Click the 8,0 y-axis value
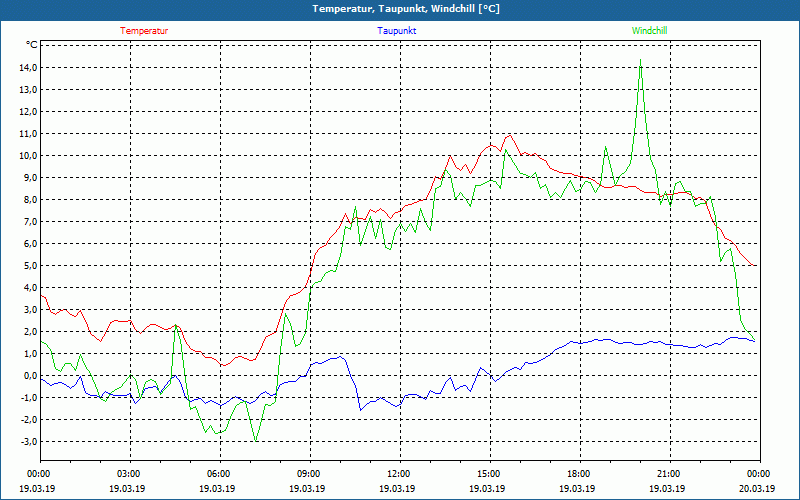The image size is (800, 500). pos(30,199)
